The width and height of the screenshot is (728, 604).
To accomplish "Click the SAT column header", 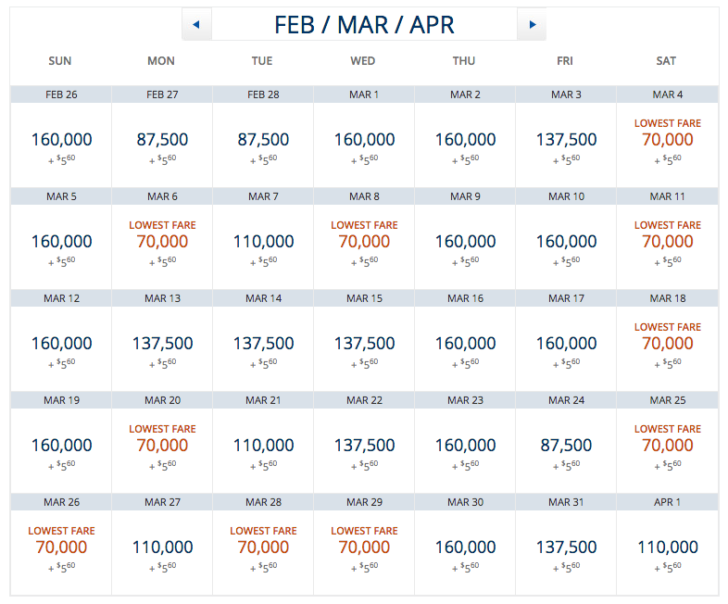I will pos(666,61).
